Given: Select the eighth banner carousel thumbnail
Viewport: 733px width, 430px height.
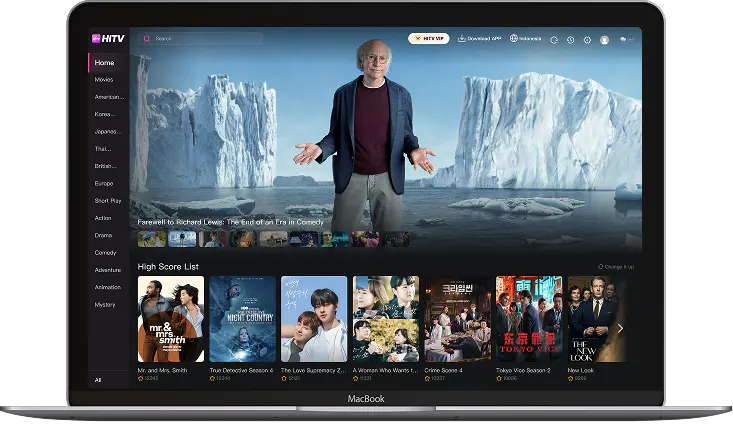Looking at the screenshot, I should (365, 239).
